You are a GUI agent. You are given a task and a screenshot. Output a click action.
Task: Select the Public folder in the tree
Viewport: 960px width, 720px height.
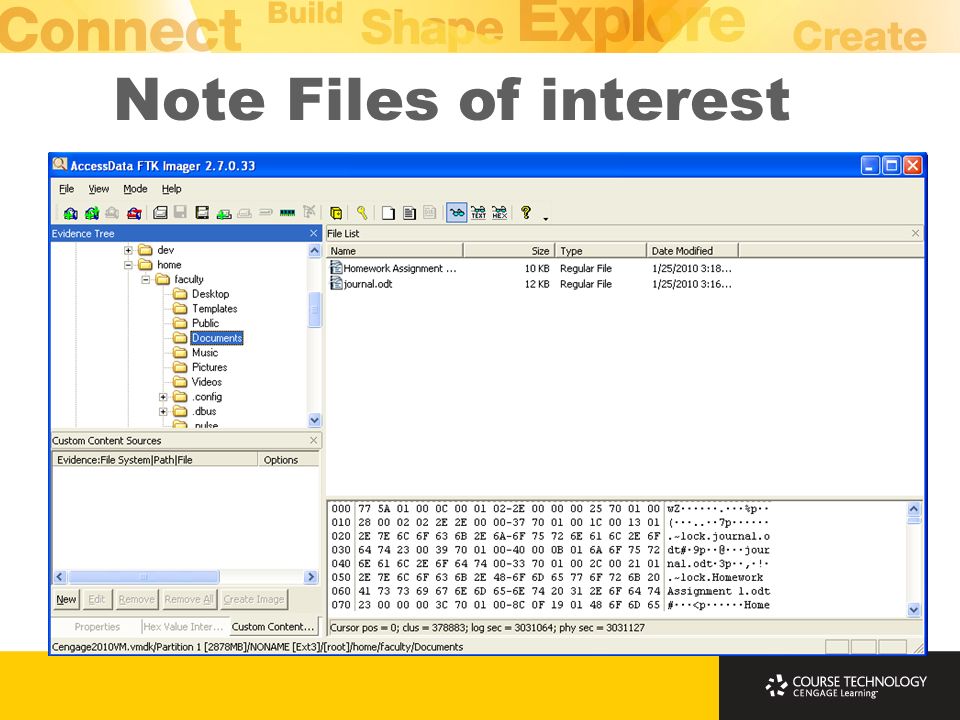(205, 323)
